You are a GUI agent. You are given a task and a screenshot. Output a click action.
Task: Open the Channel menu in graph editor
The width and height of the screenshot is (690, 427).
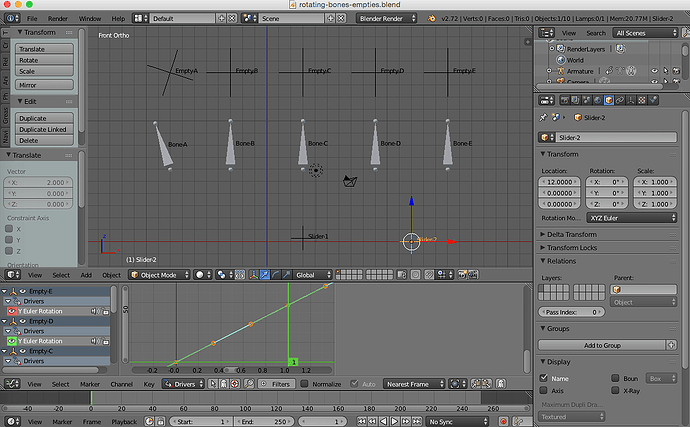coord(121,384)
